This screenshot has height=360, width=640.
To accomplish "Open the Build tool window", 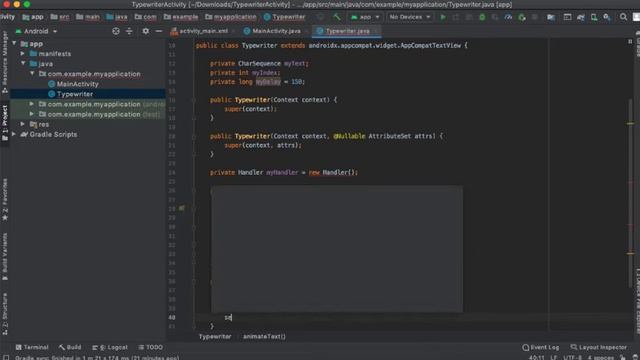I will tap(70, 347).
